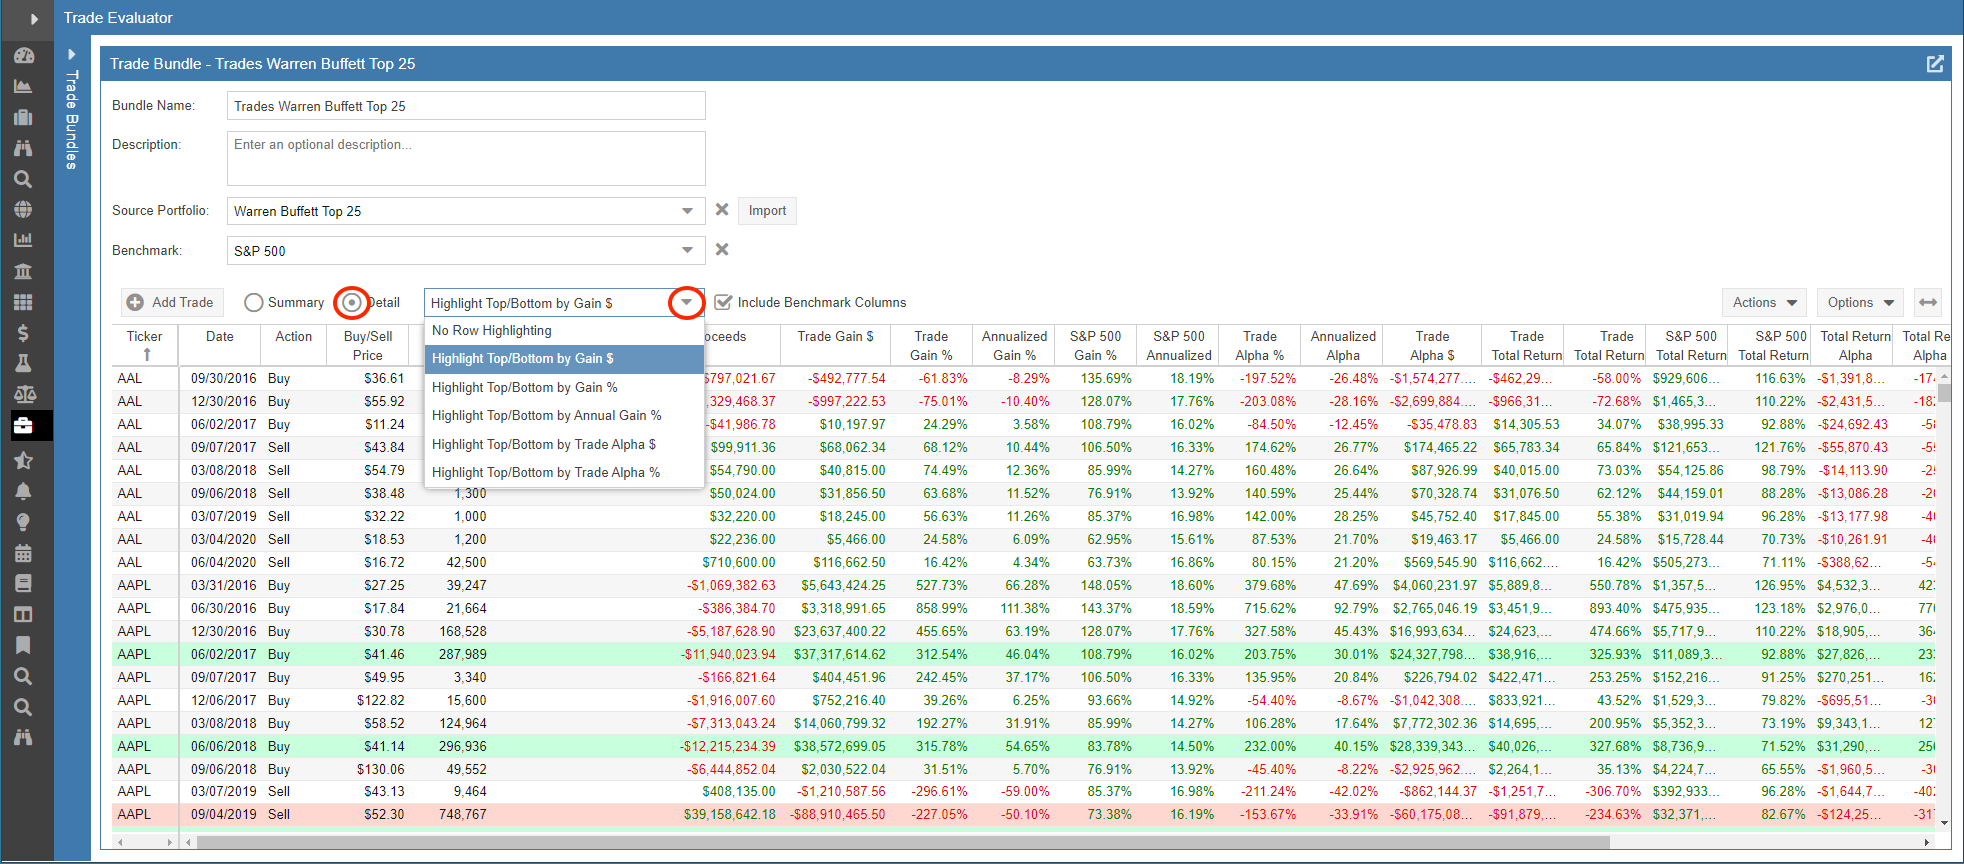Clear the Source Portfolio with its X icon
This screenshot has height=864, width=1964.
(722, 210)
